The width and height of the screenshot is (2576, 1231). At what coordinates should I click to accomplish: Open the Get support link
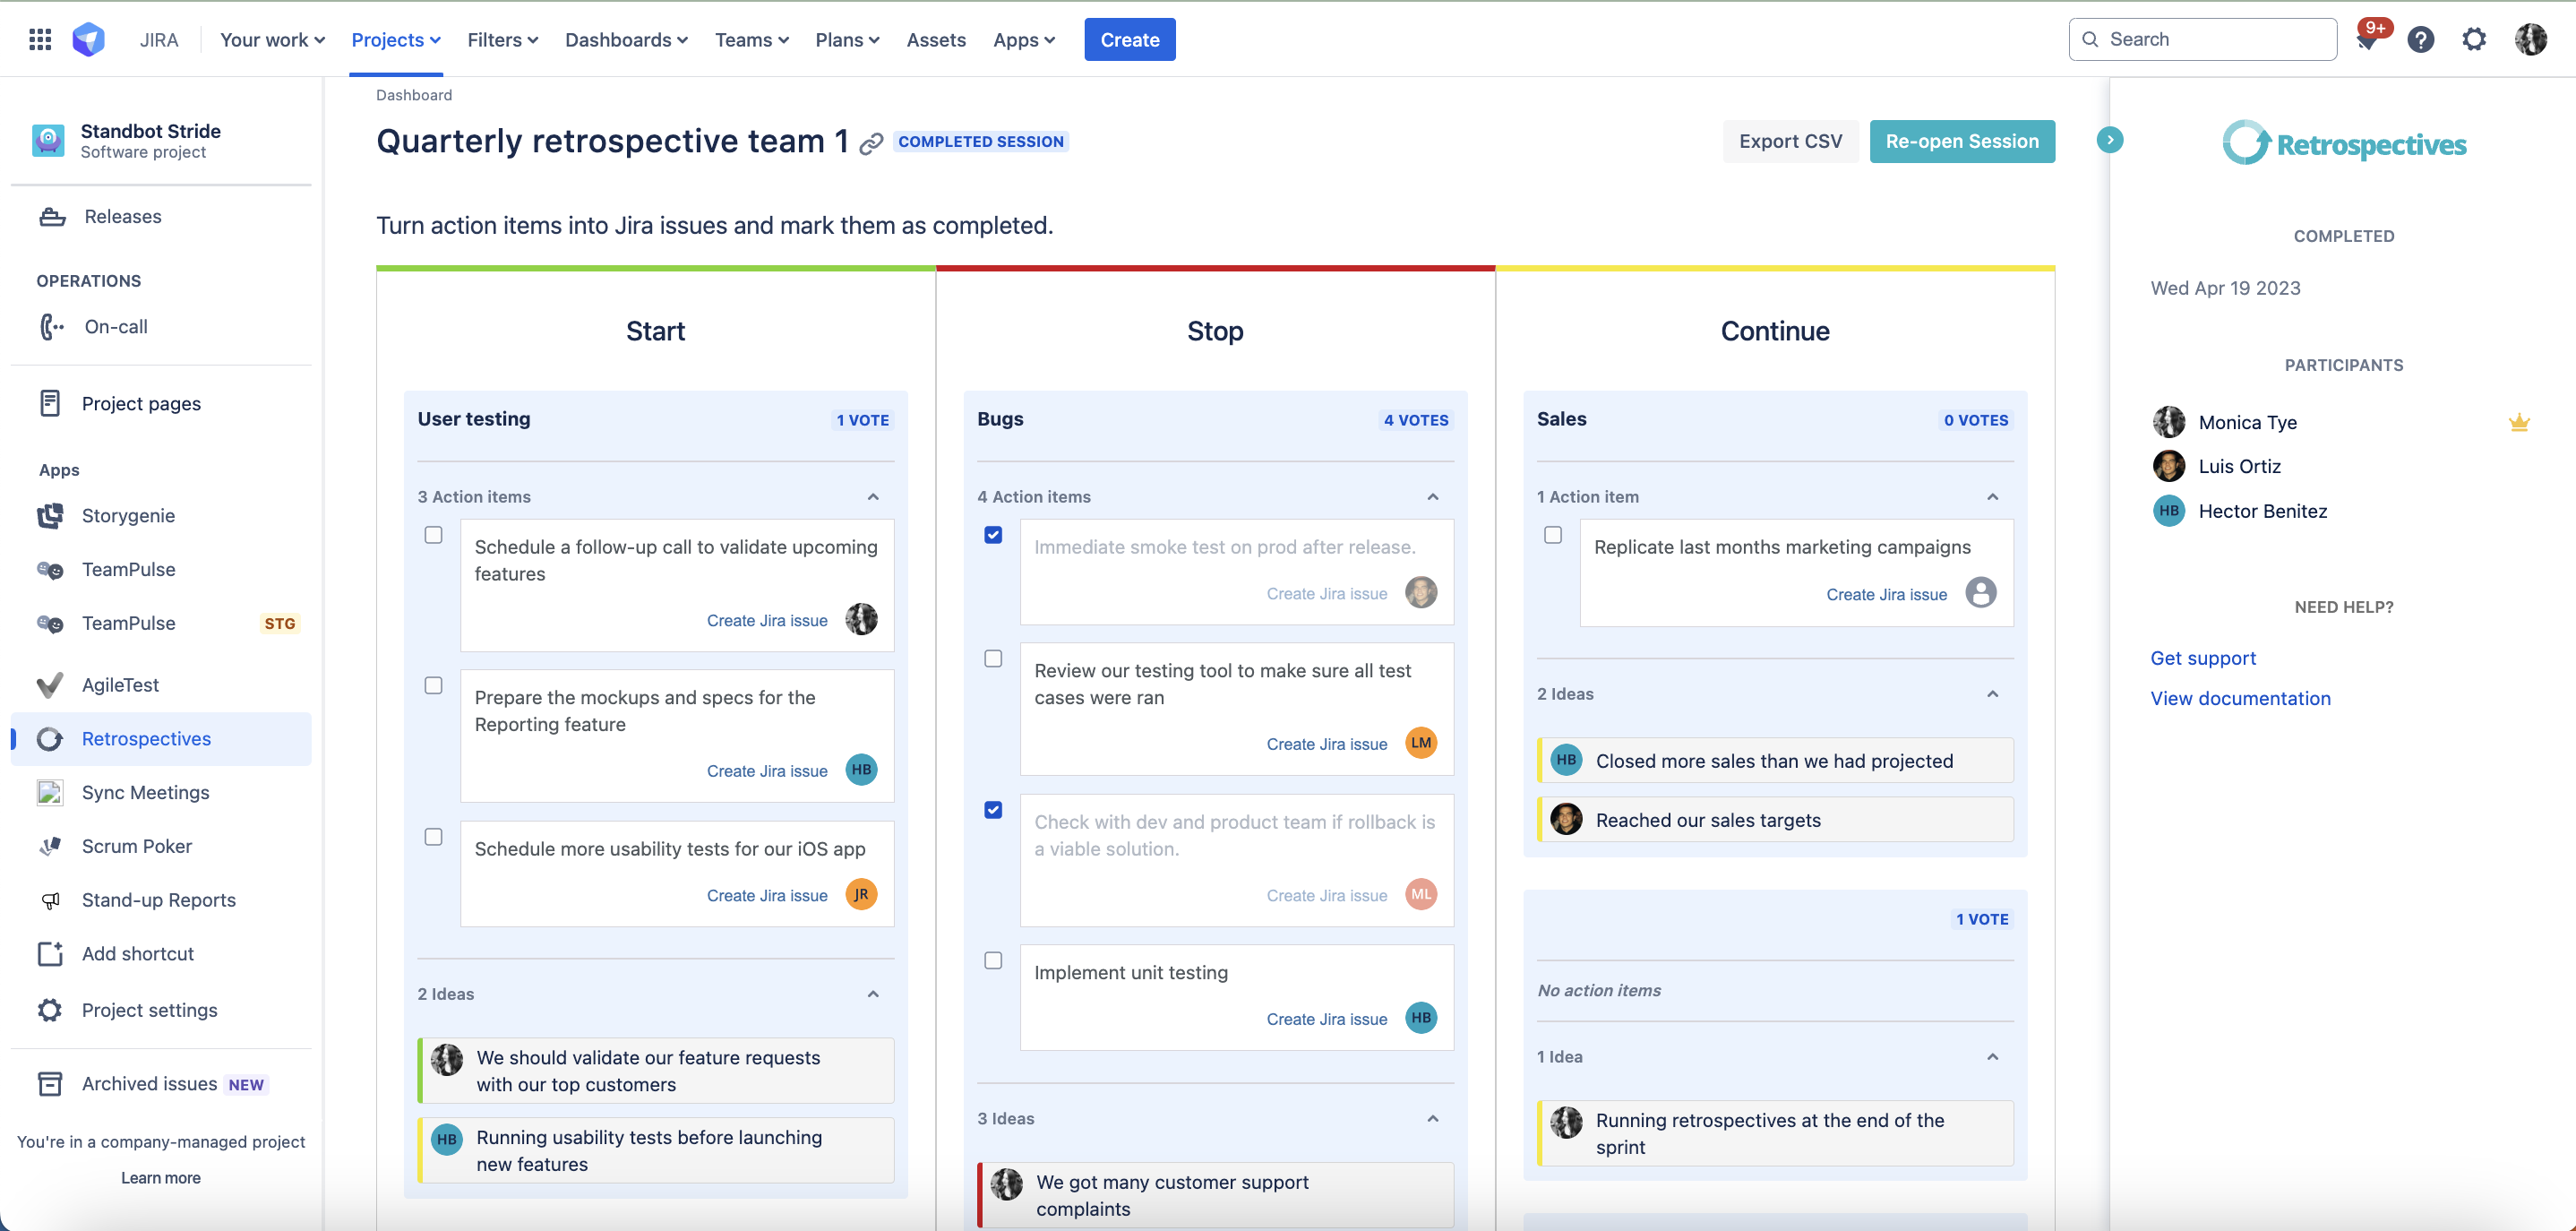[x=2203, y=658]
